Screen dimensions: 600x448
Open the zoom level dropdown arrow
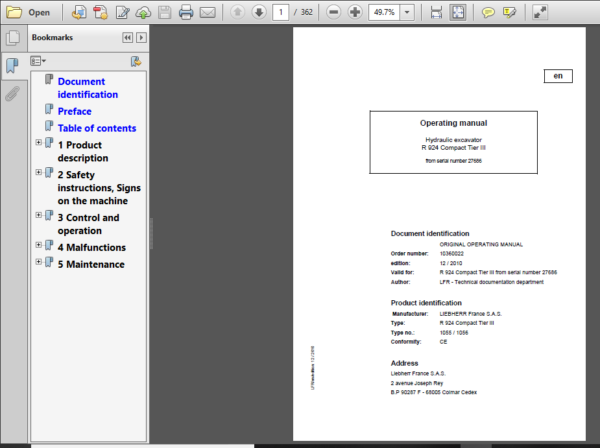click(x=407, y=12)
